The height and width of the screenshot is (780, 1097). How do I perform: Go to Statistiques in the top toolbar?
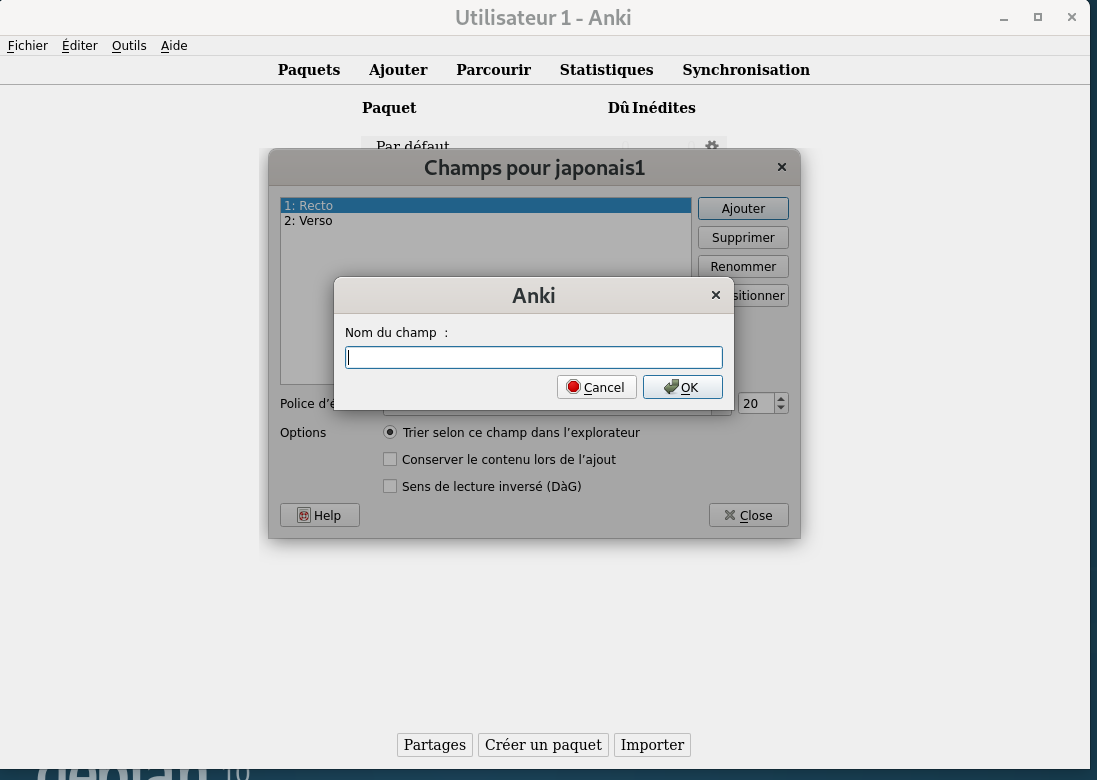point(606,70)
